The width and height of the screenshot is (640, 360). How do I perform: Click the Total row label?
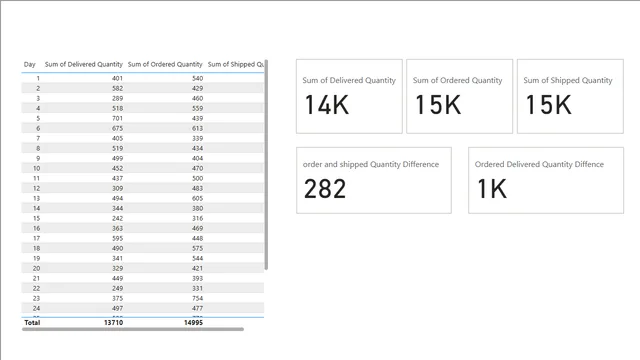[x=32, y=322]
